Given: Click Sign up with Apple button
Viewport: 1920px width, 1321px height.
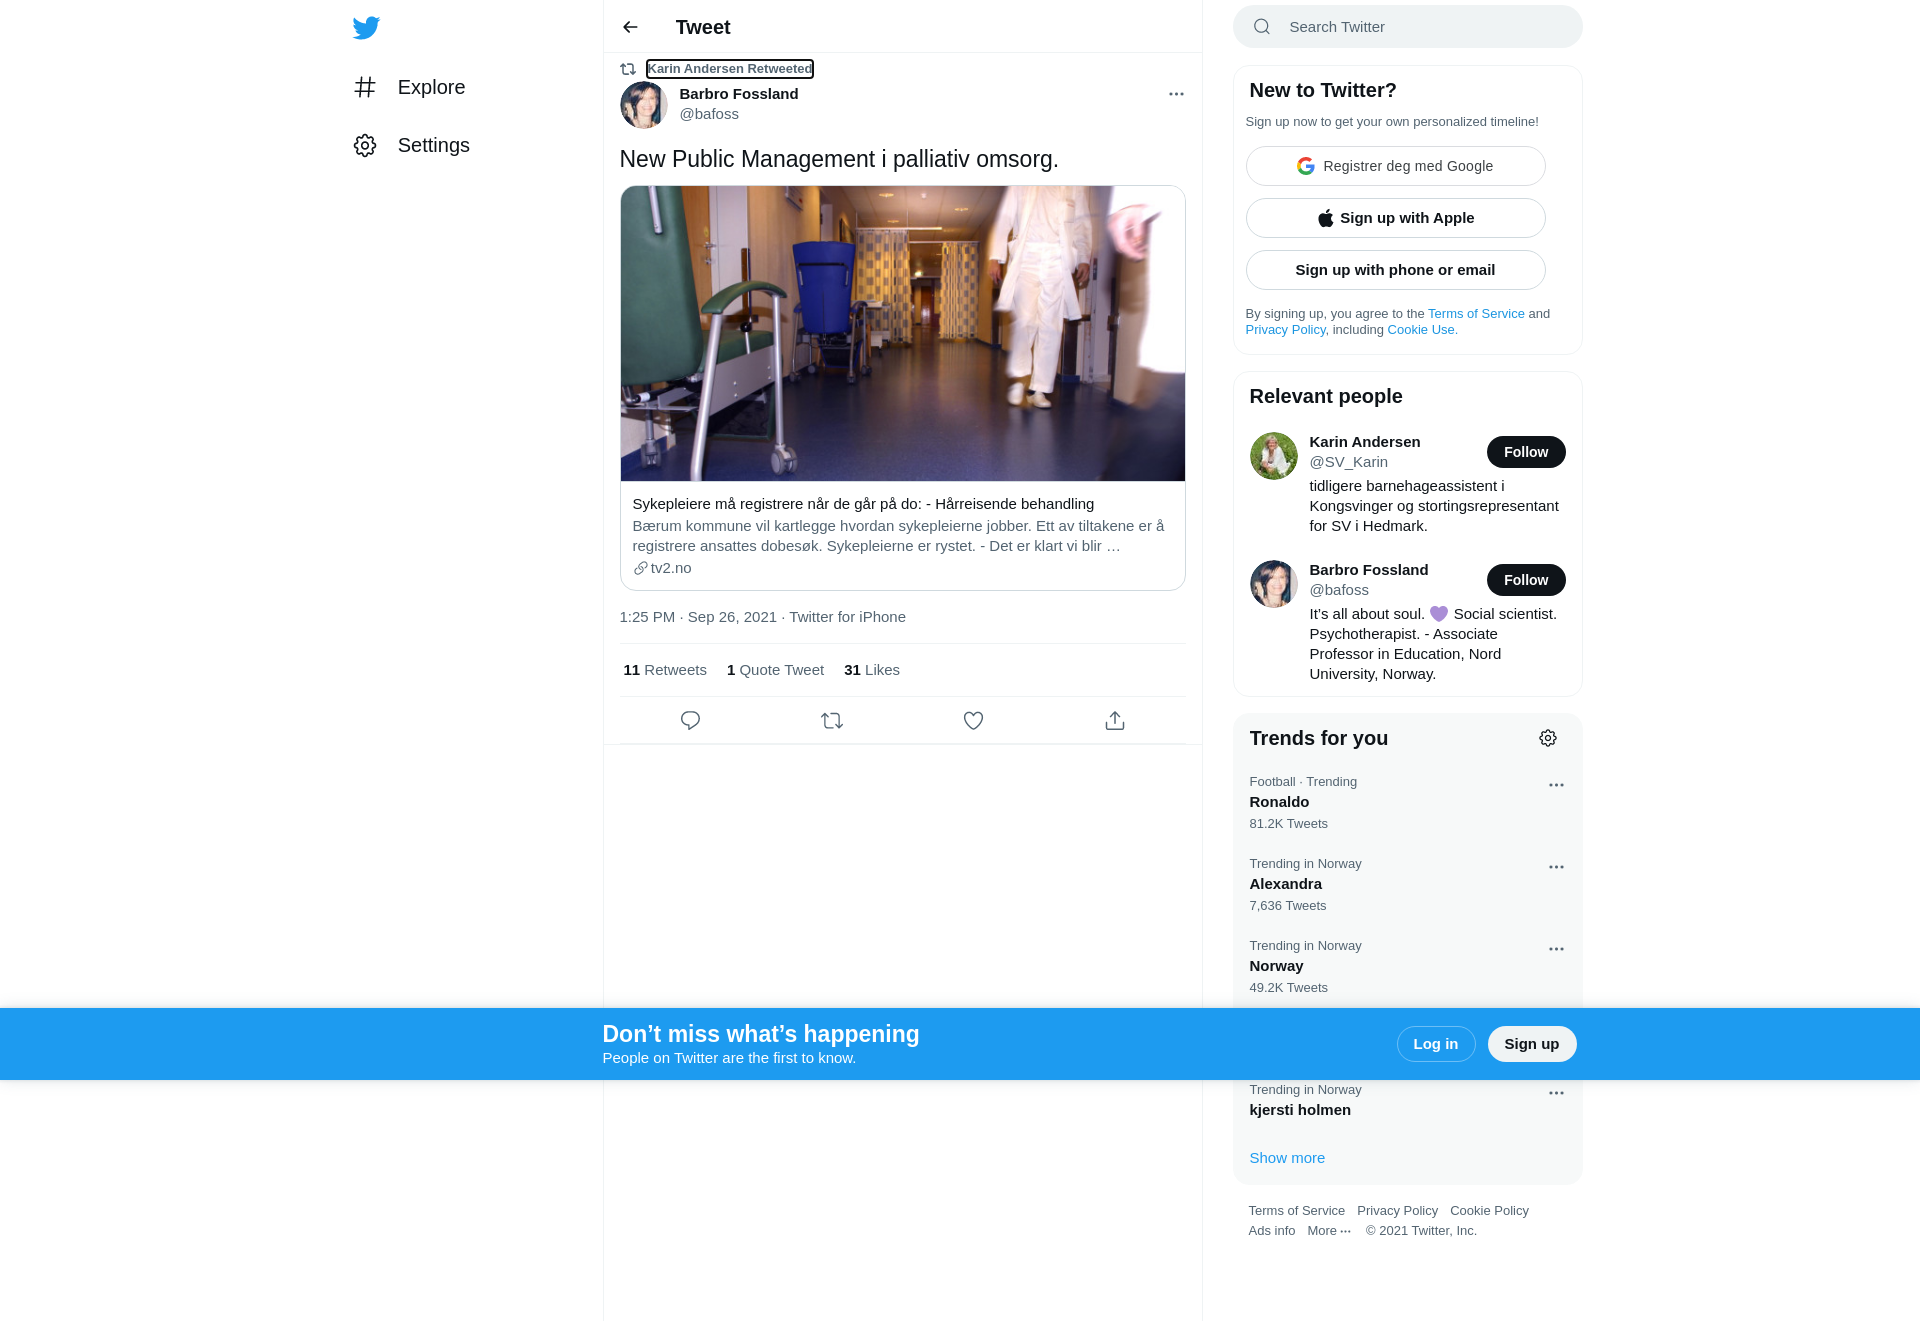Looking at the screenshot, I should pos(1395,218).
